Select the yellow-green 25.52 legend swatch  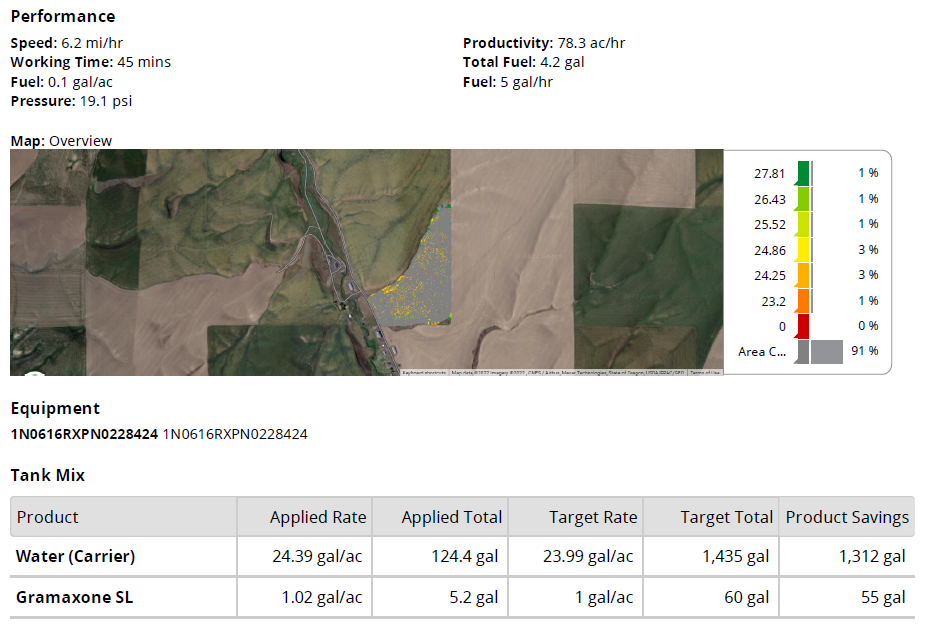point(803,224)
